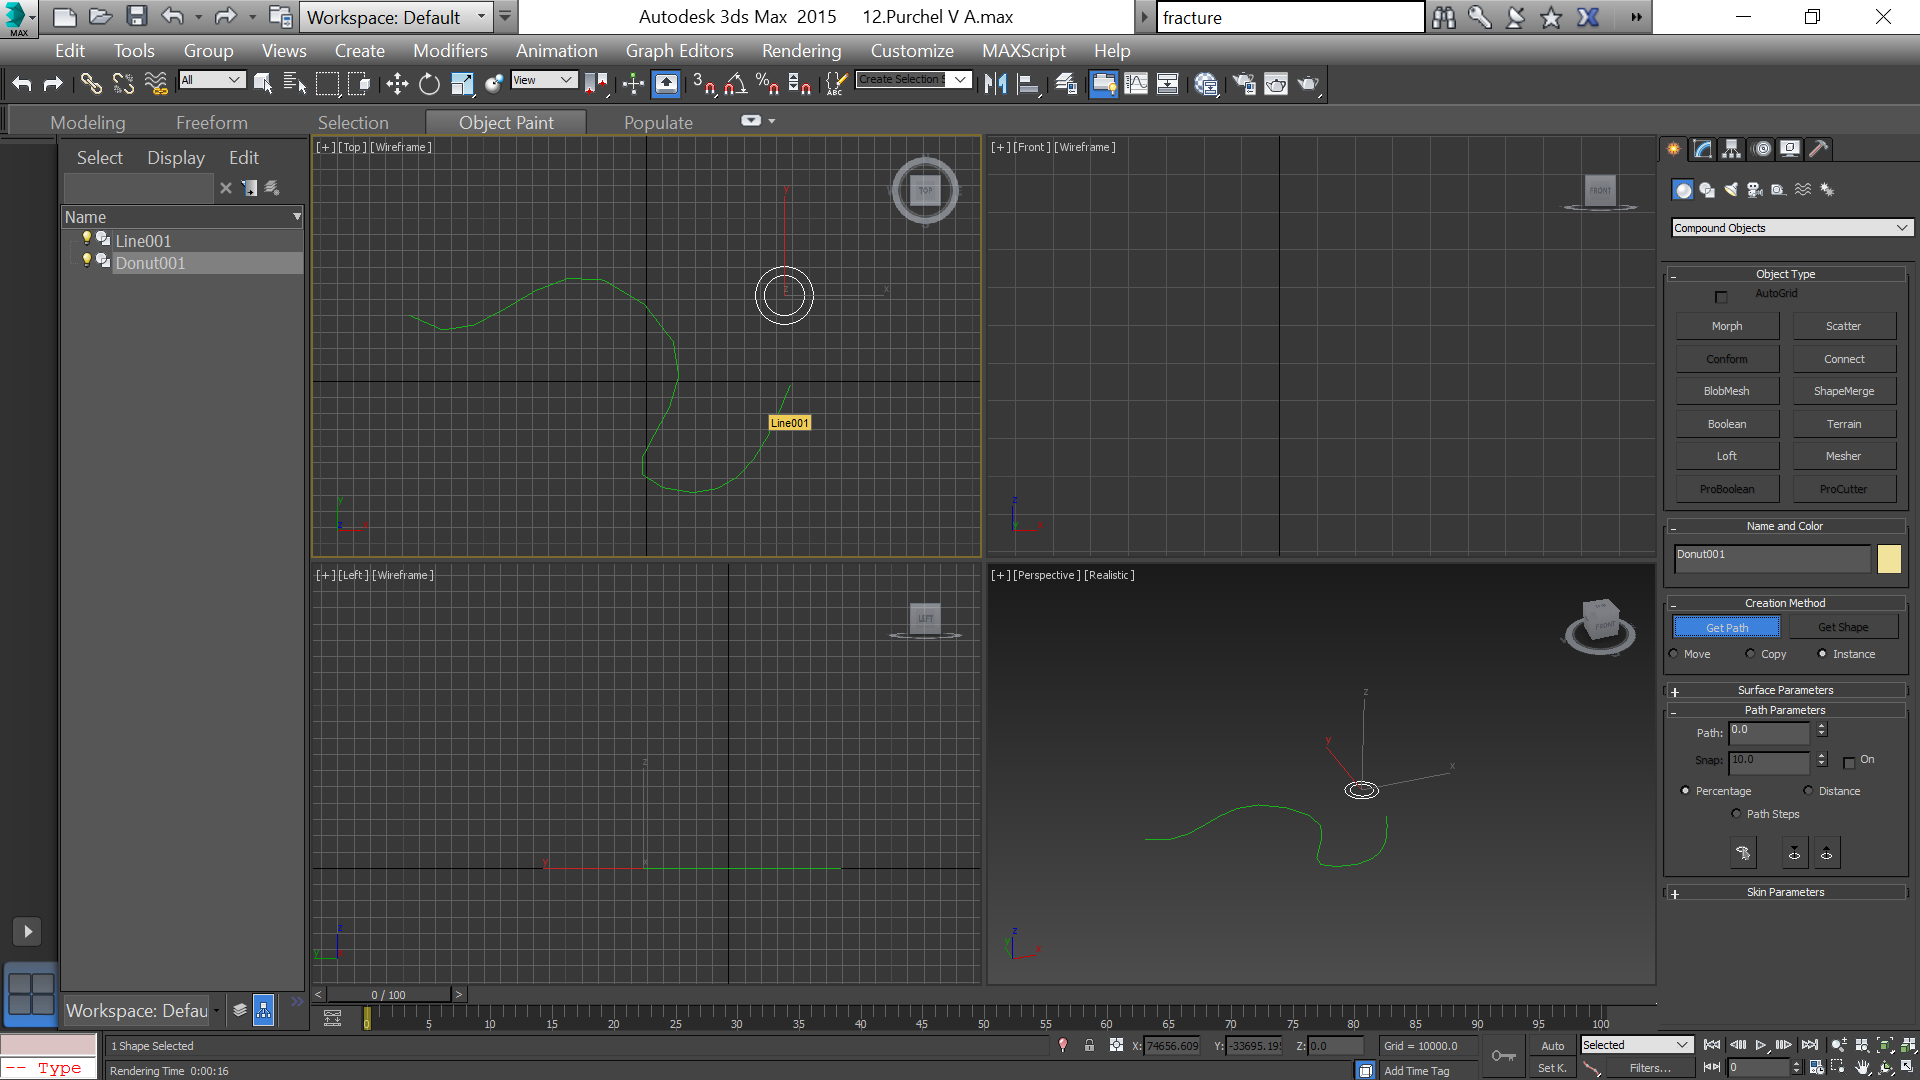Open the Curve Editor icon
Screen dimensions: 1920x1080
tap(1136, 84)
